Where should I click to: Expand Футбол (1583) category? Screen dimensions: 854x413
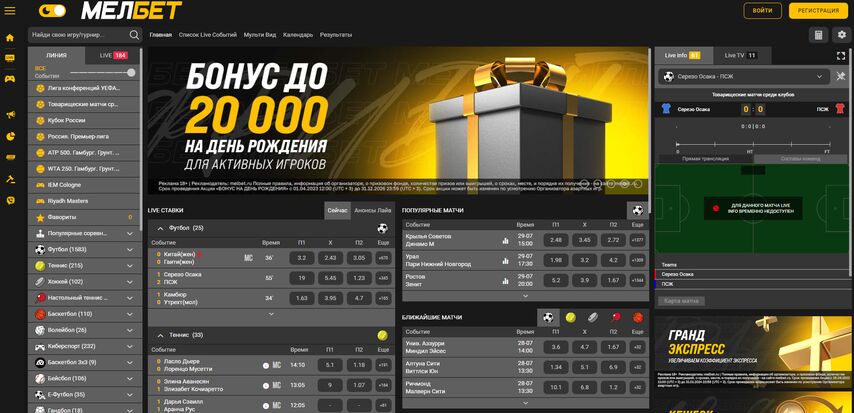click(x=84, y=250)
